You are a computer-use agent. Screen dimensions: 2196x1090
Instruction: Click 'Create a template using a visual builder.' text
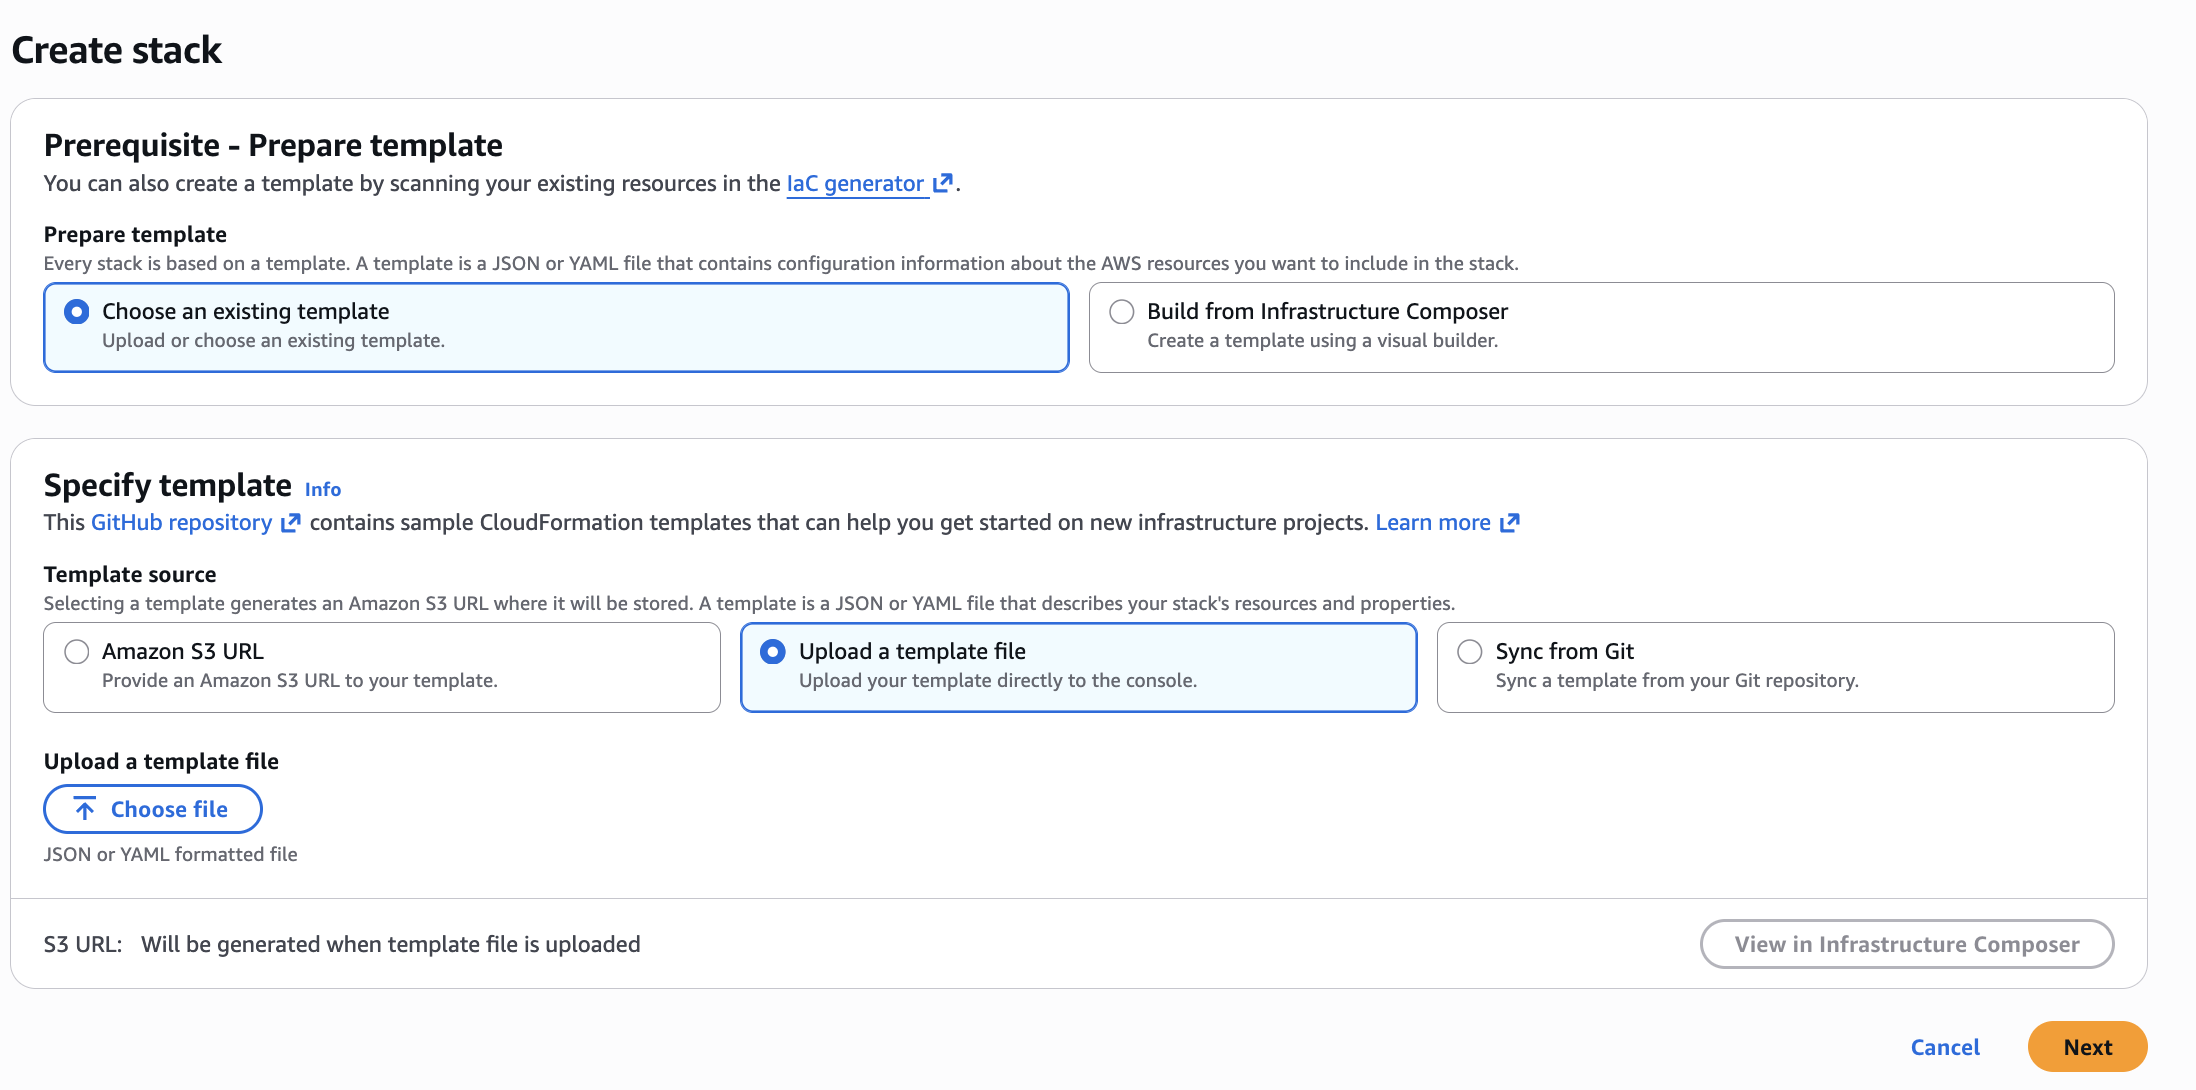coord(1323,341)
